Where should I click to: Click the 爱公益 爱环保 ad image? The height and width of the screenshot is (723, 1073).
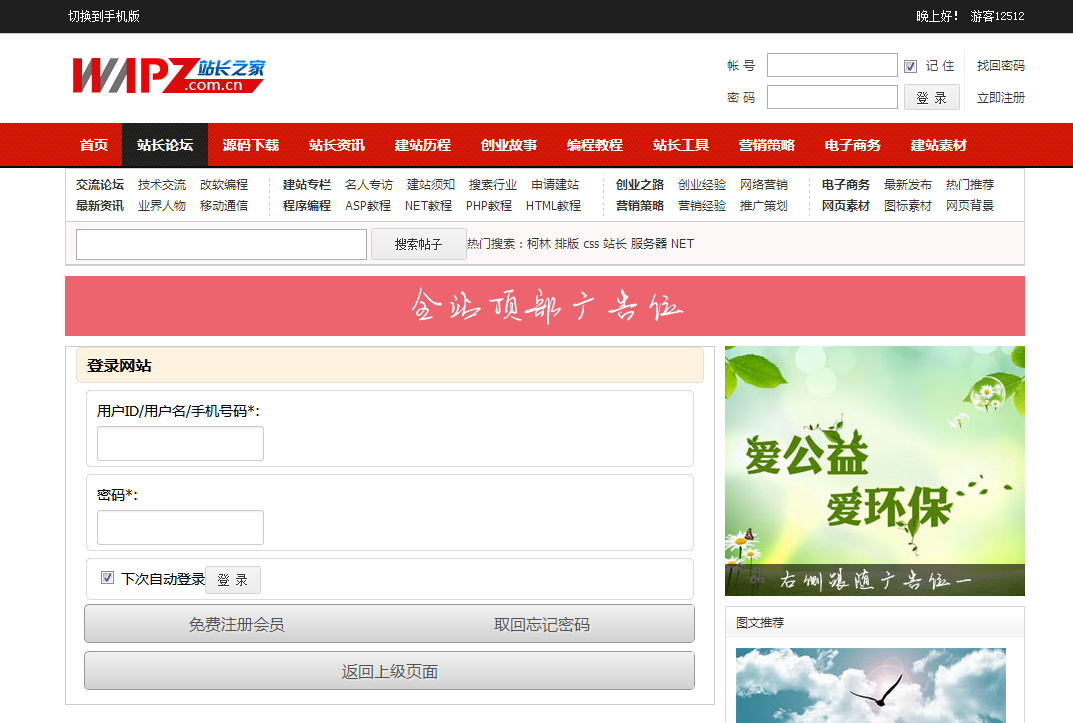[874, 470]
